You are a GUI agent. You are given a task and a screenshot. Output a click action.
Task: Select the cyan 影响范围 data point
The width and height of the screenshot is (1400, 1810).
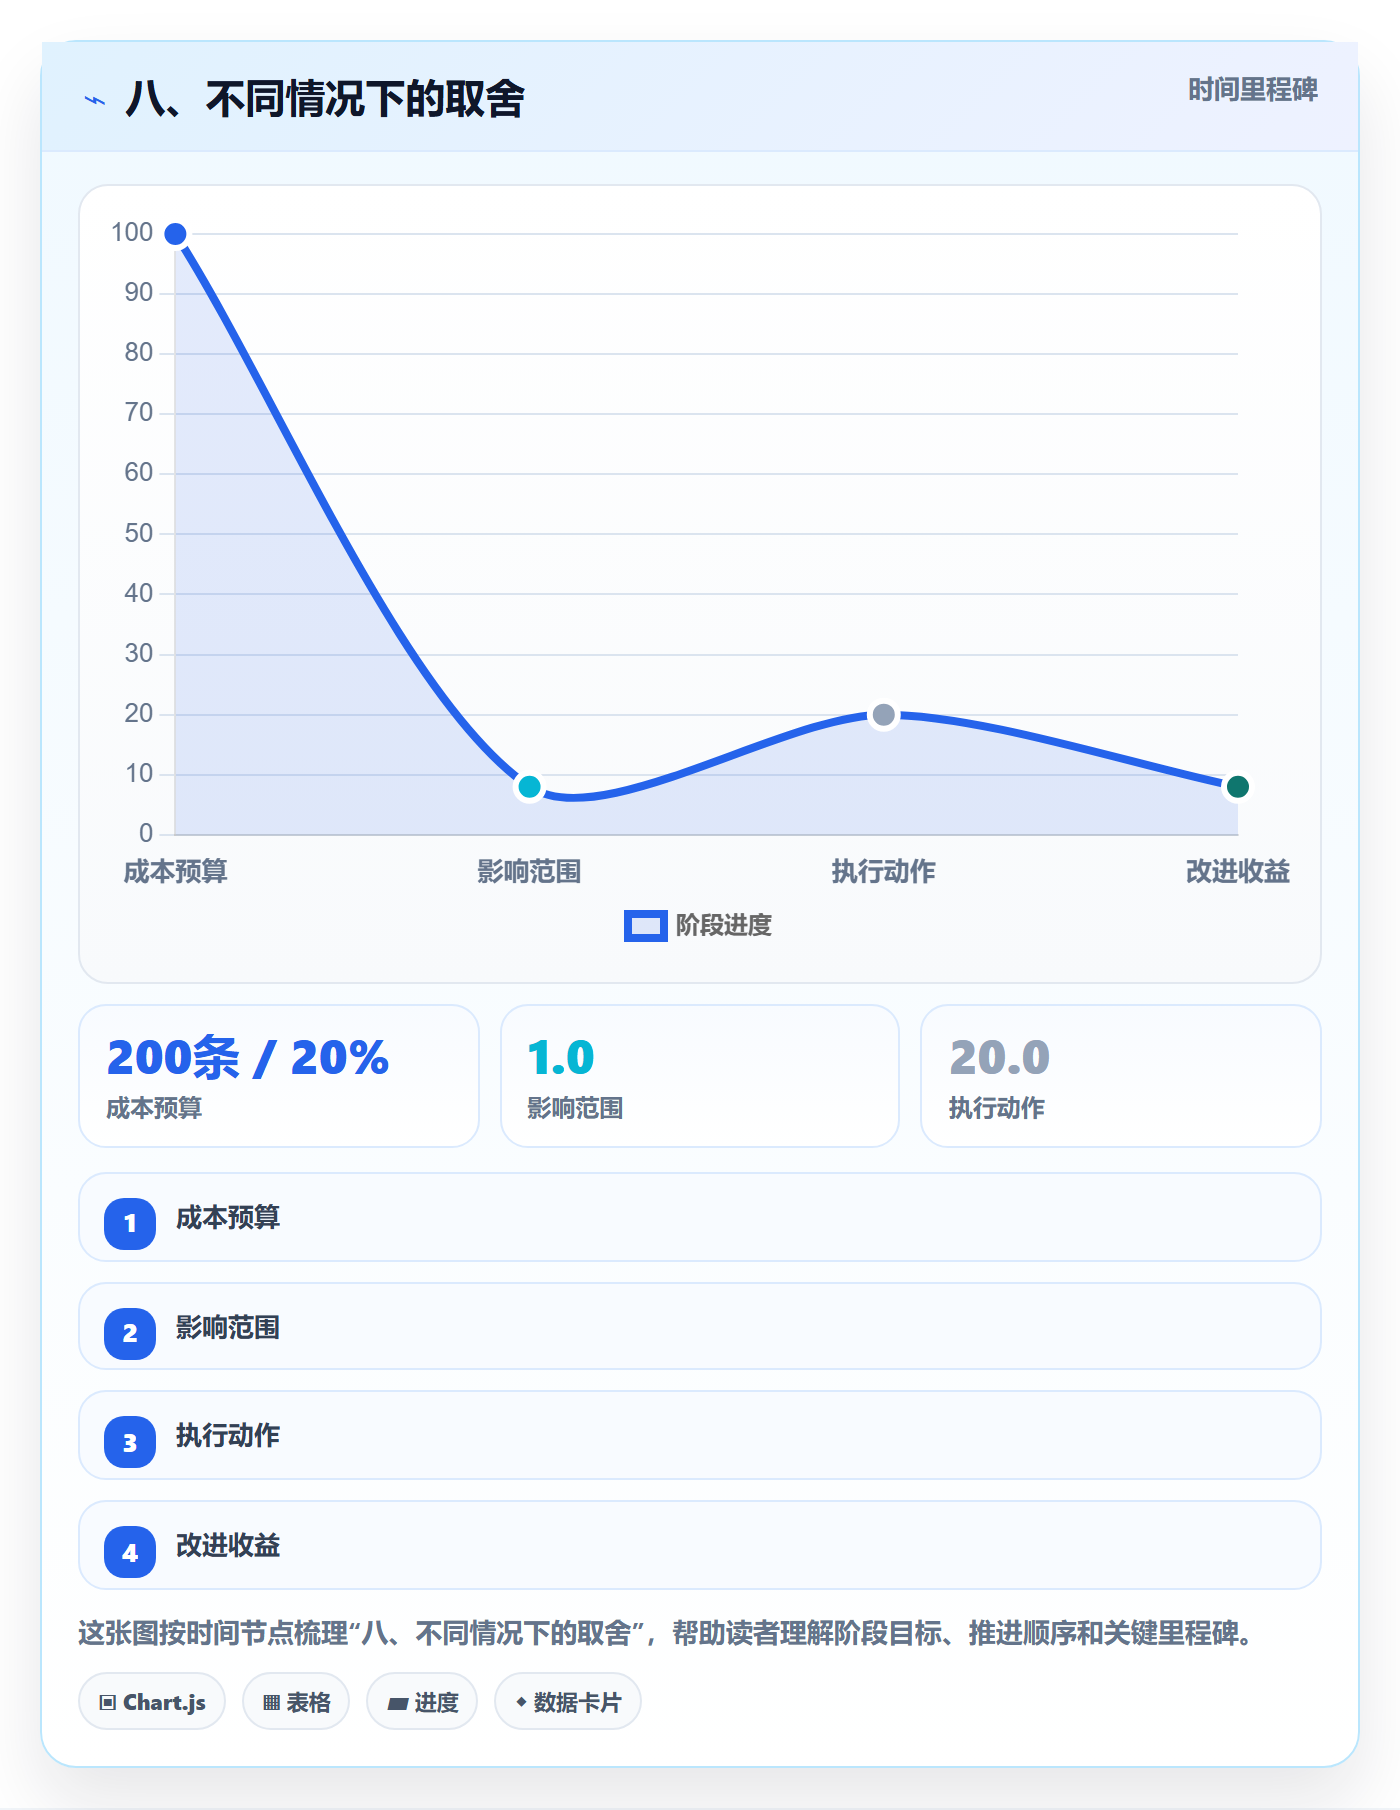[x=529, y=787]
